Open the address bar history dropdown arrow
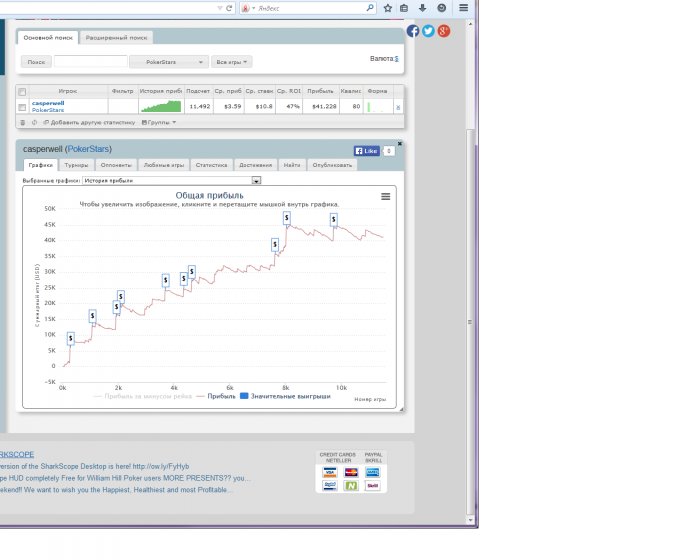Screen dimensions: 700x560 pos(220,8)
